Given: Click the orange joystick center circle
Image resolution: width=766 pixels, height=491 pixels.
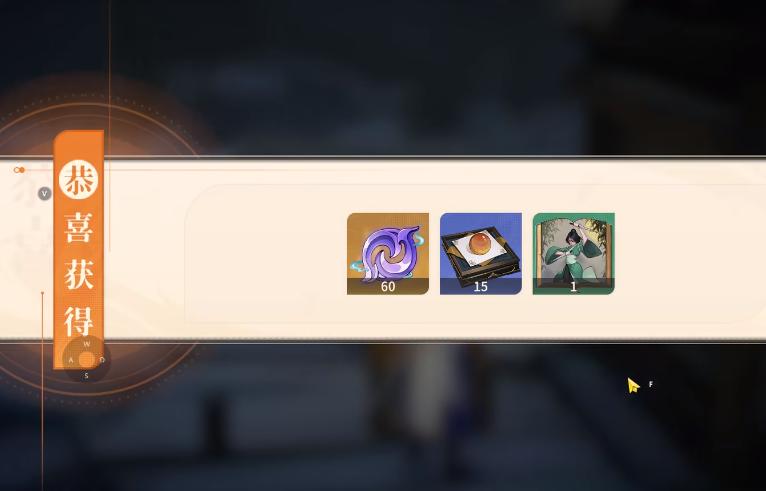Looking at the screenshot, I should coord(86,360).
